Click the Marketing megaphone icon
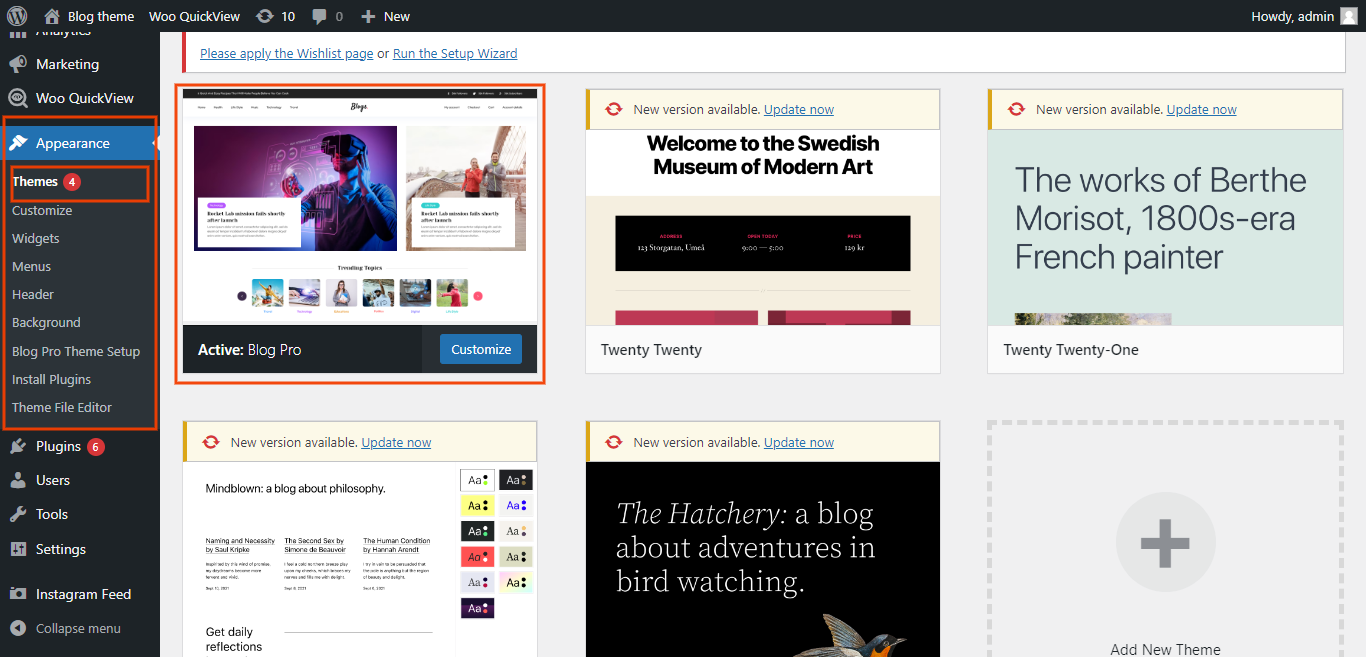 point(18,64)
